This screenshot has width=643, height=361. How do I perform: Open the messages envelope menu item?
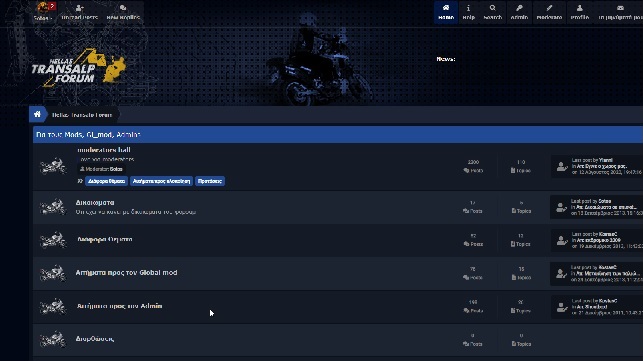tap(620, 12)
